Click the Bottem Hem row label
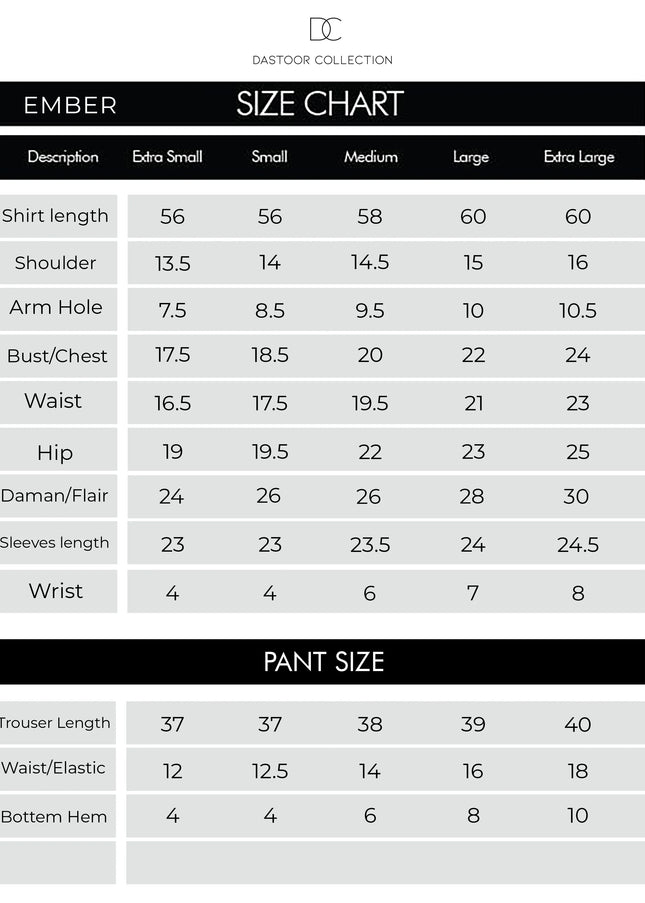The height and width of the screenshot is (903, 645). (54, 817)
